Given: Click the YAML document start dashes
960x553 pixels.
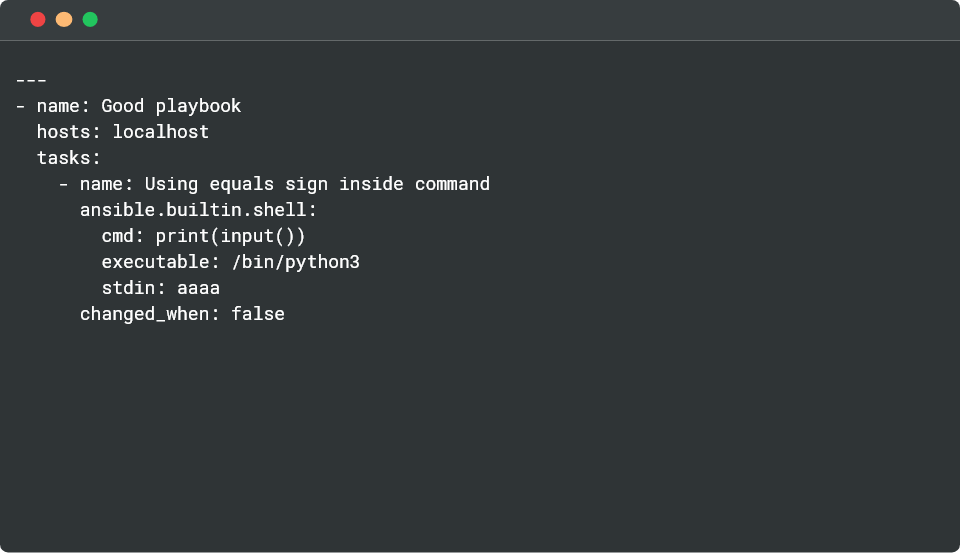Looking at the screenshot, I should click(x=32, y=80).
